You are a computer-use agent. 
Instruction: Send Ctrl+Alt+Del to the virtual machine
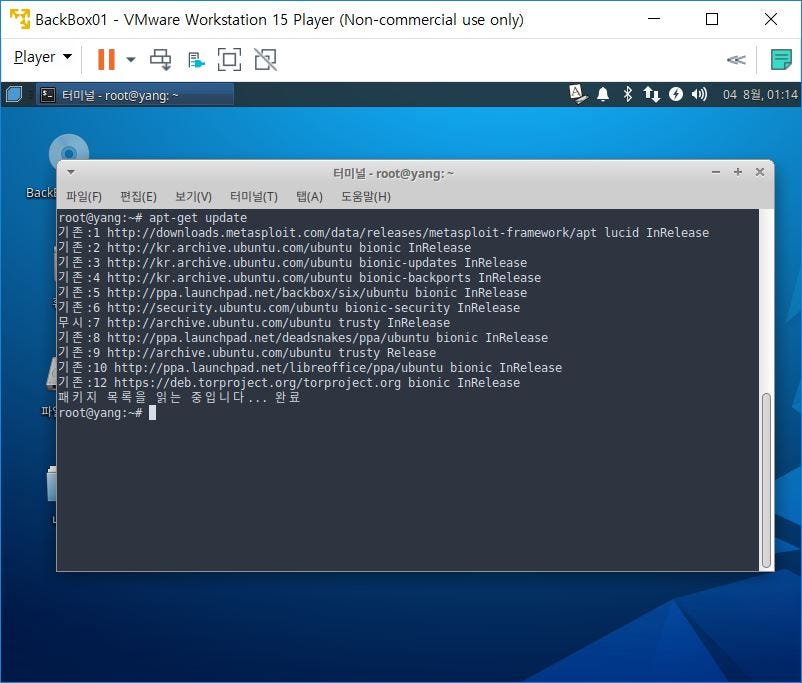click(160, 59)
